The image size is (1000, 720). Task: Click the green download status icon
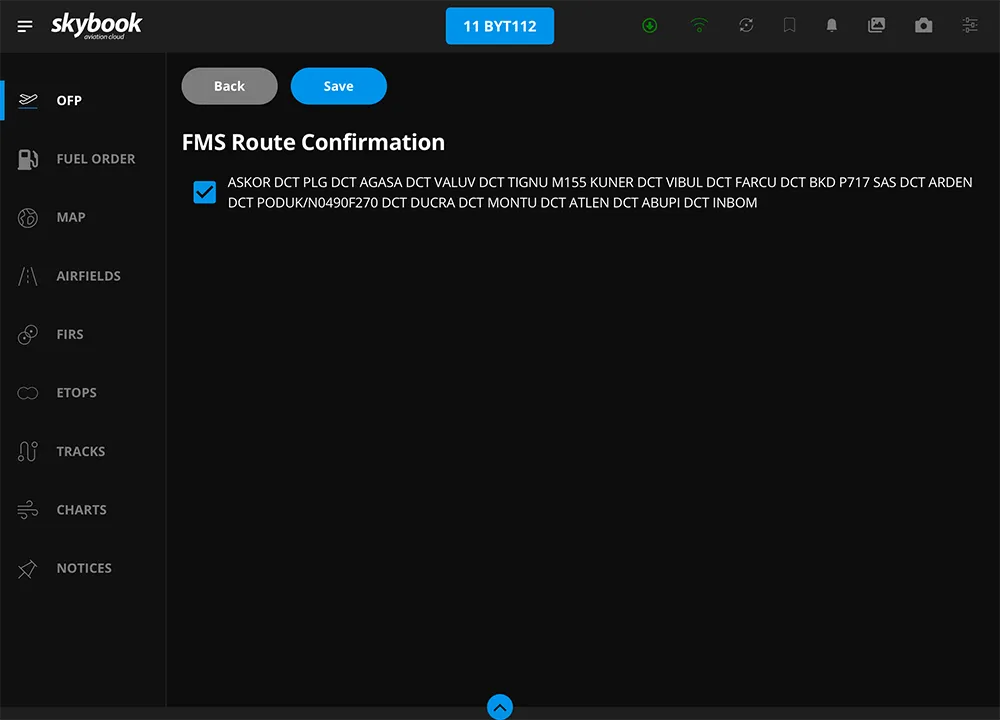click(x=649, y=26)
